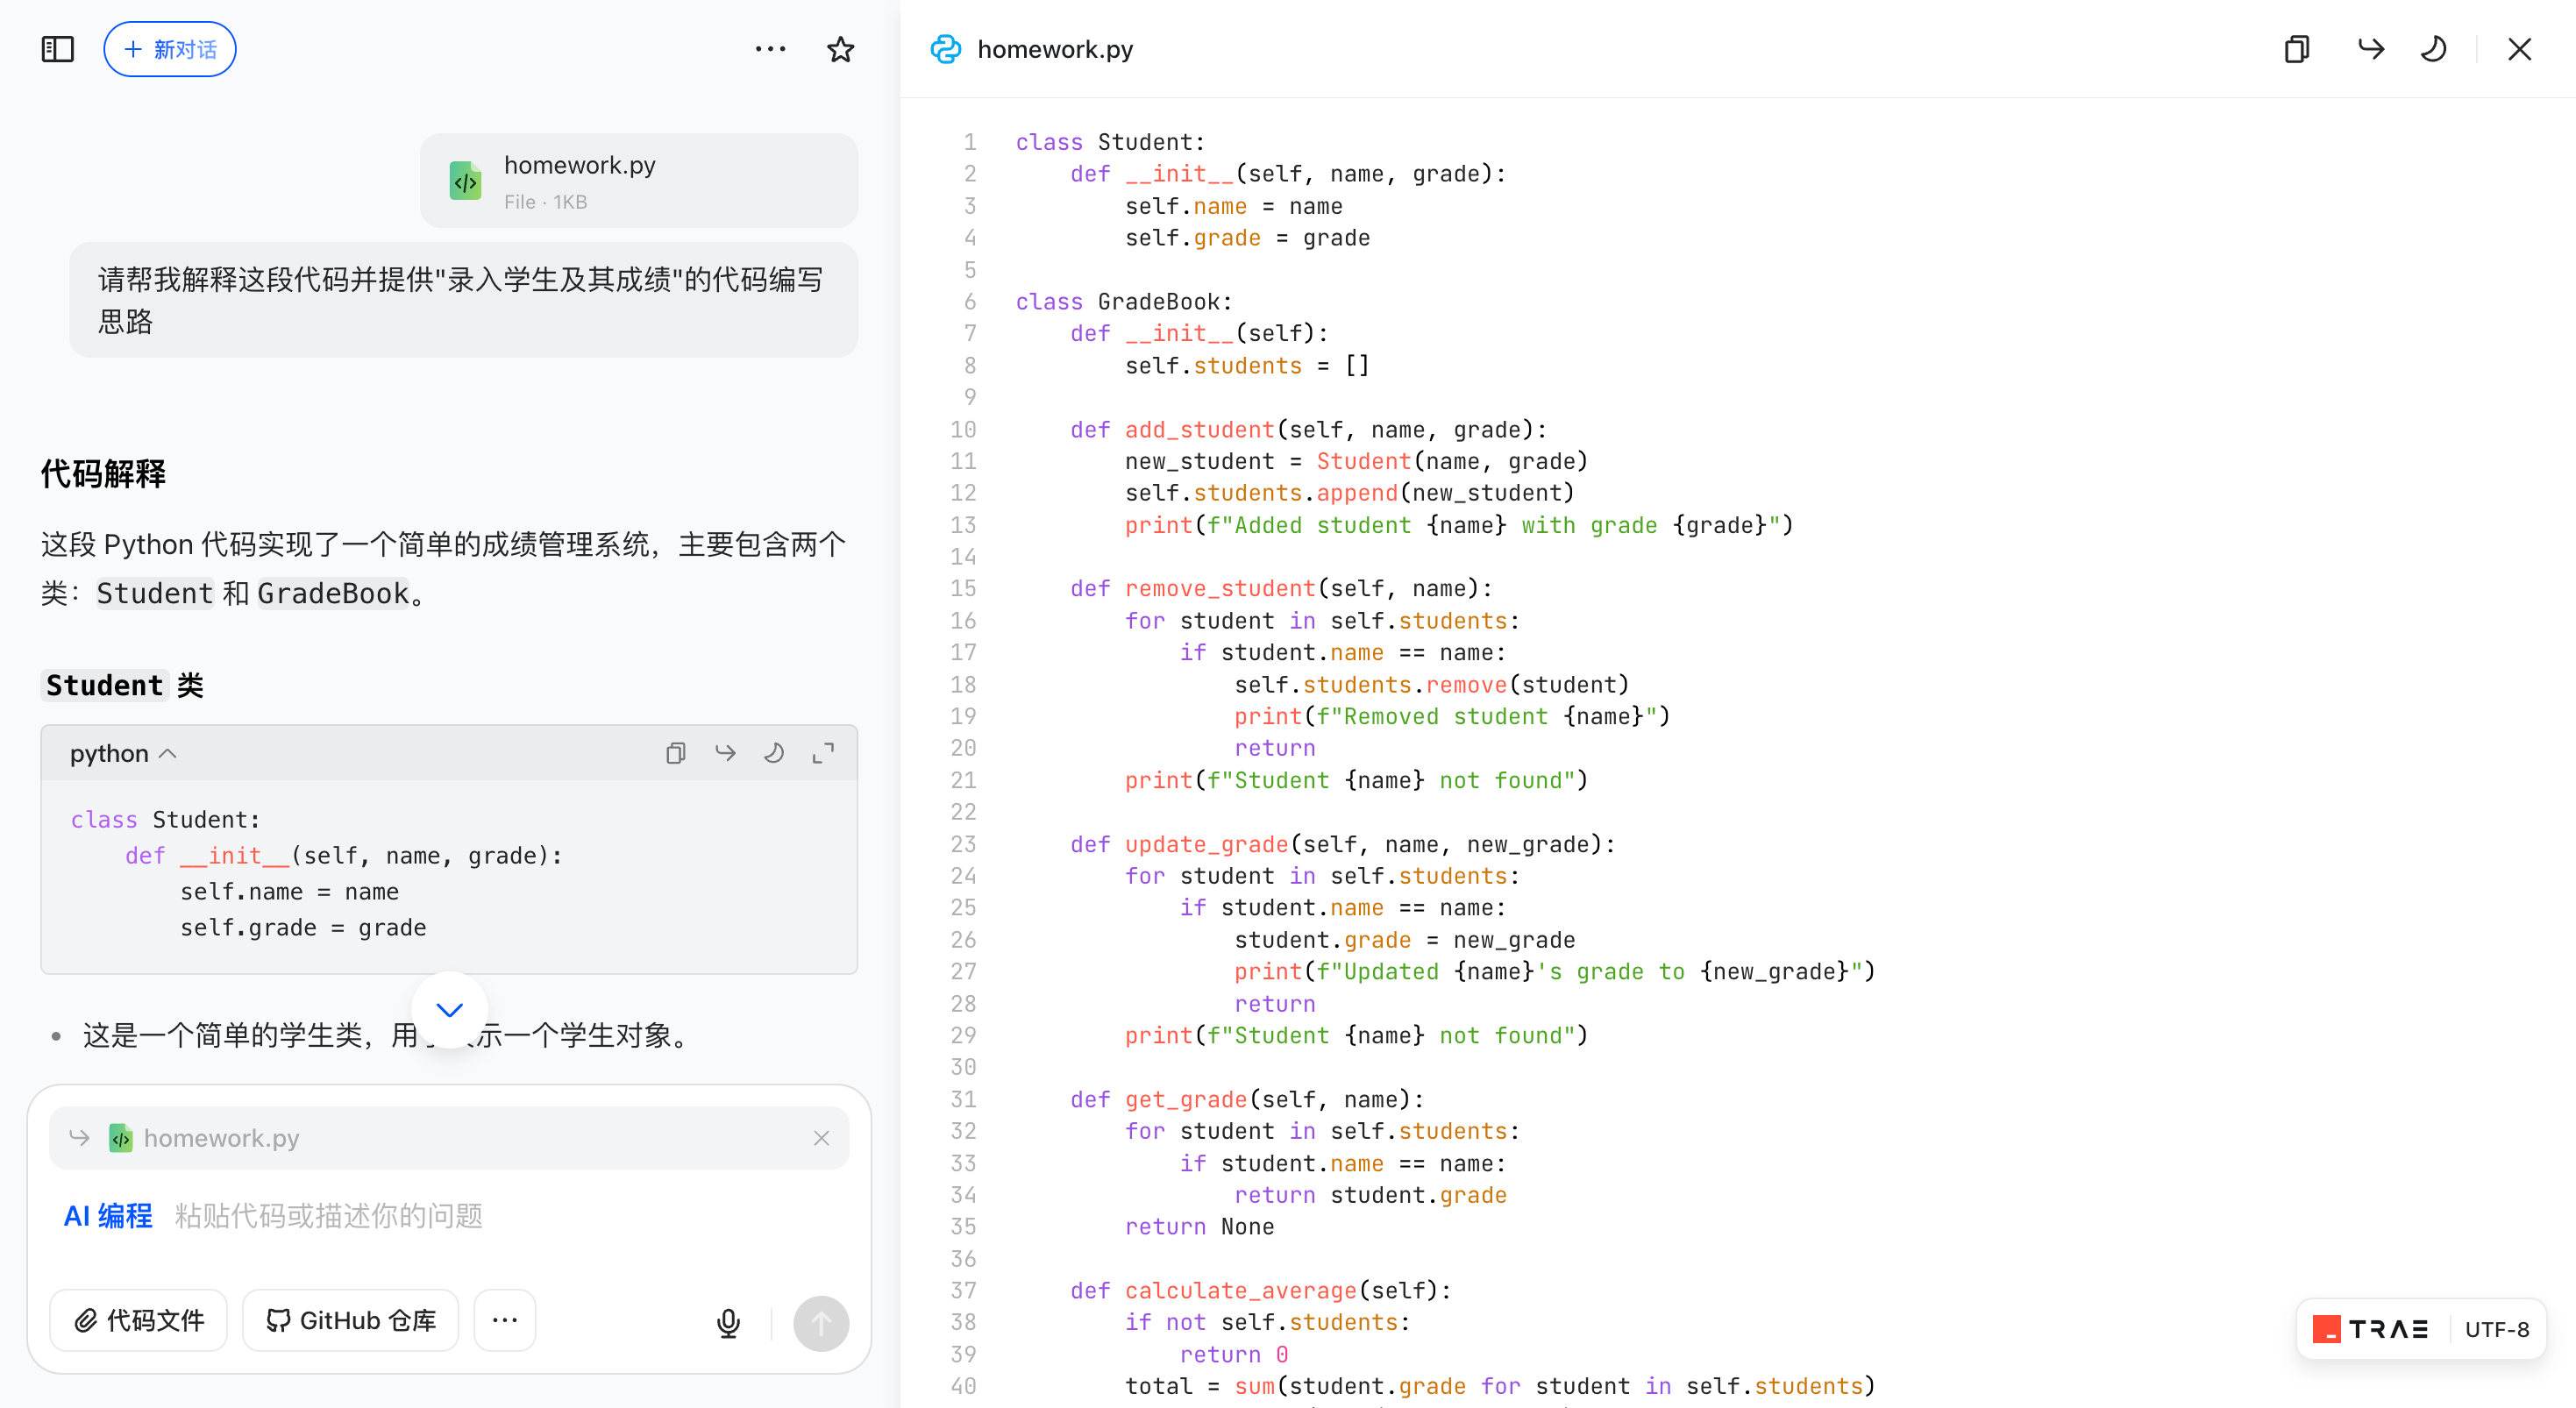This screenshot has height=1408, width=2576.
Task: Open more input options ellipsis
Action: tap(505, 1320)
